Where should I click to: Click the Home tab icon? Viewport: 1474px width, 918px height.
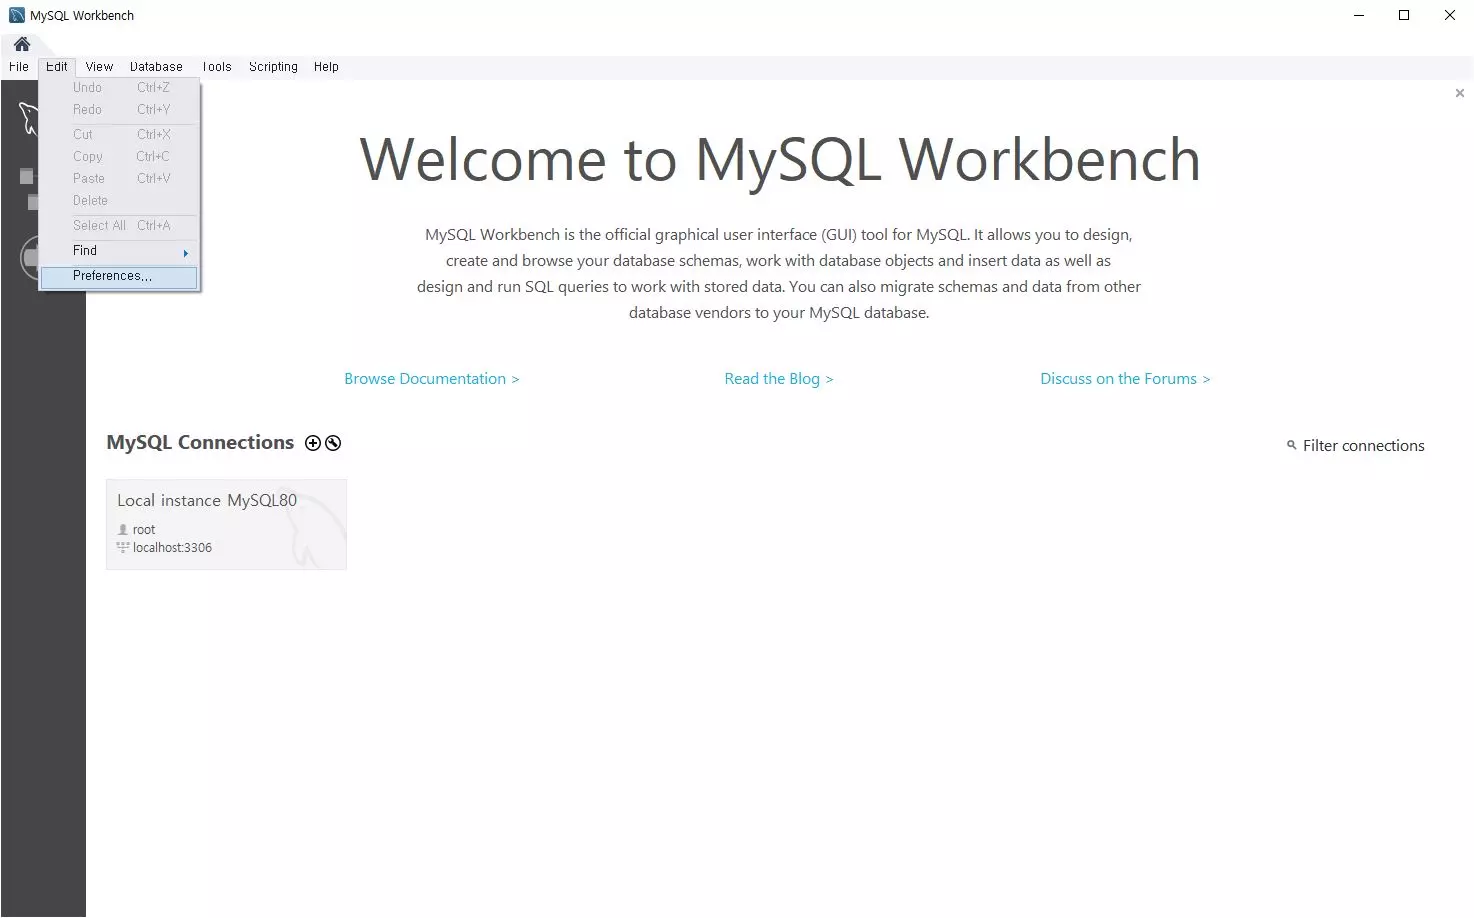(22, 44)
